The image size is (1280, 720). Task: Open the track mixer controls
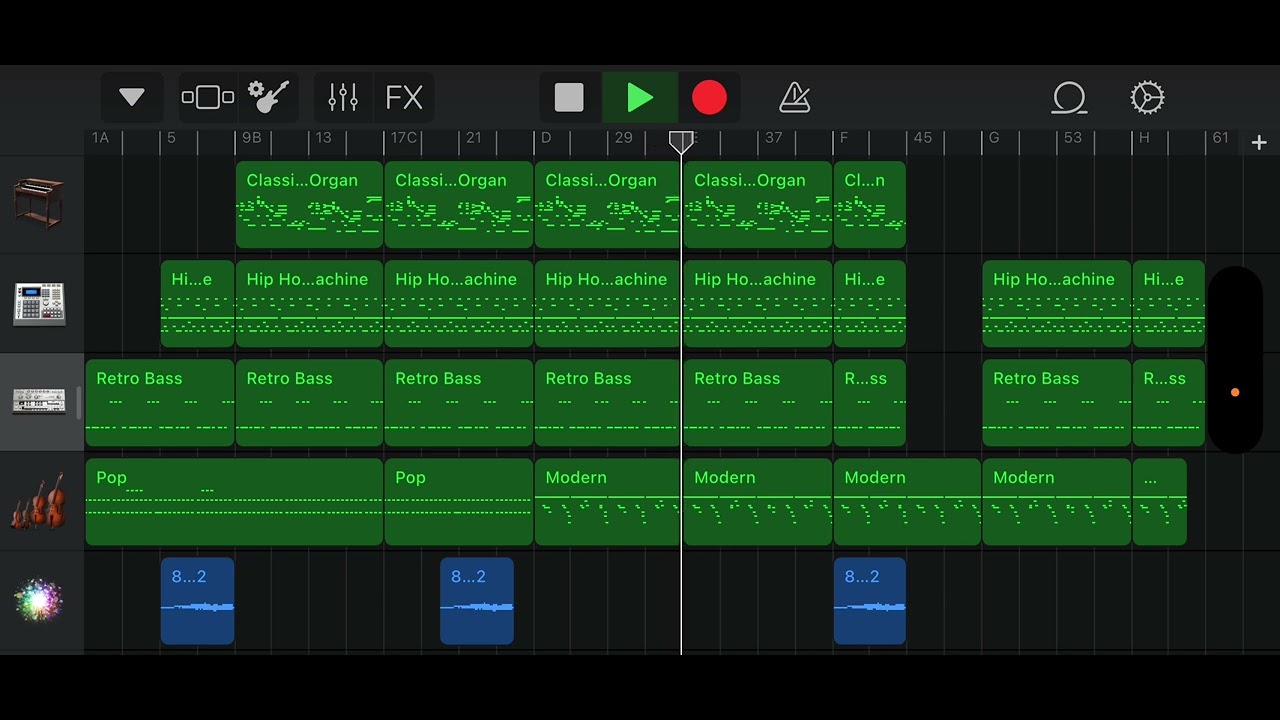[343, 98]
